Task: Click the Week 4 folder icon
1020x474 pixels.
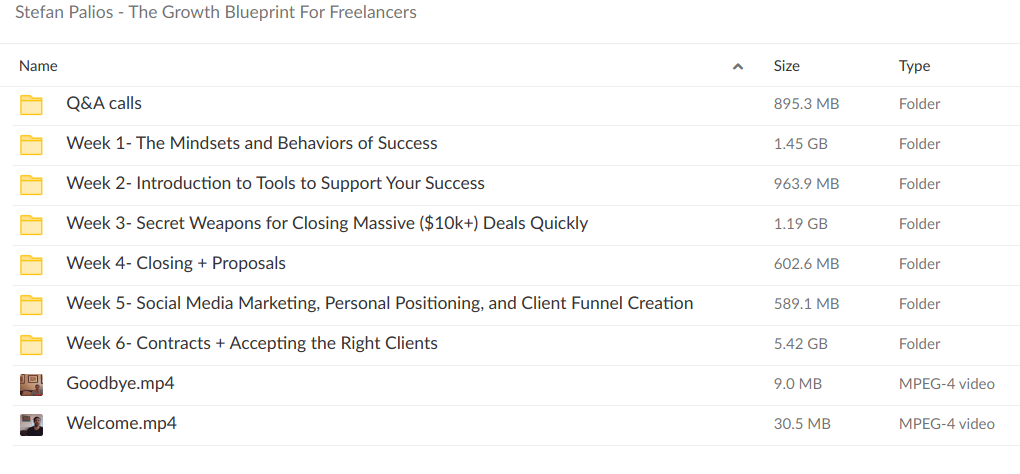Action: tap(32, 265)
